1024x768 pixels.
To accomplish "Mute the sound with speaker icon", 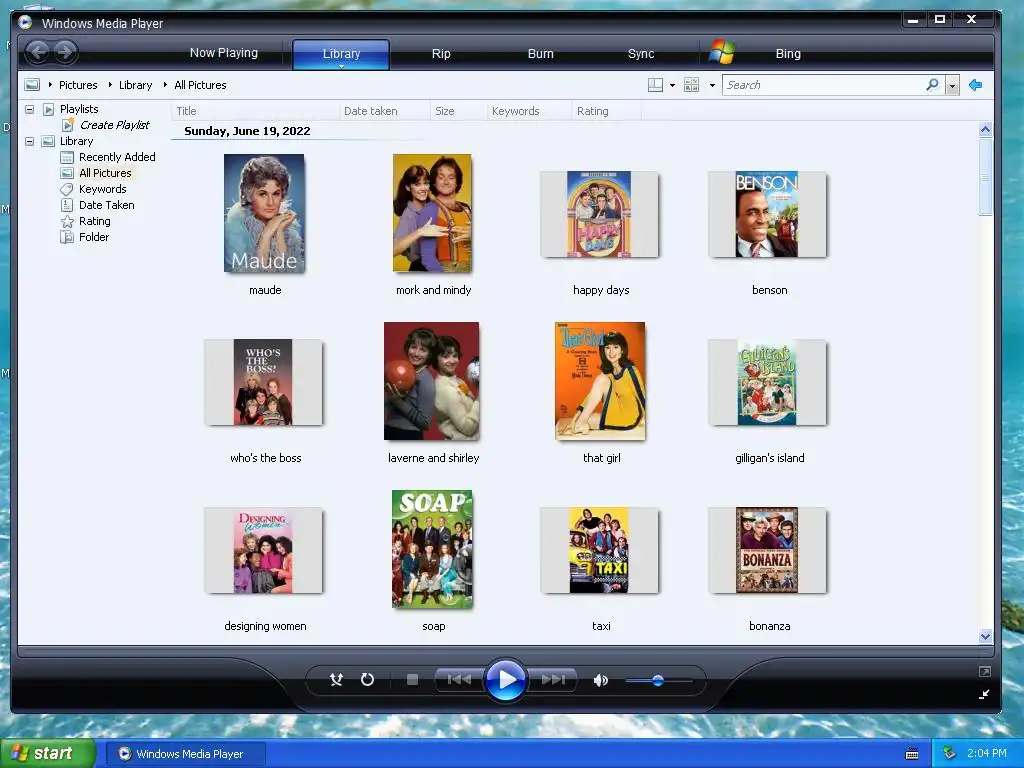I will tap(600, 680).
